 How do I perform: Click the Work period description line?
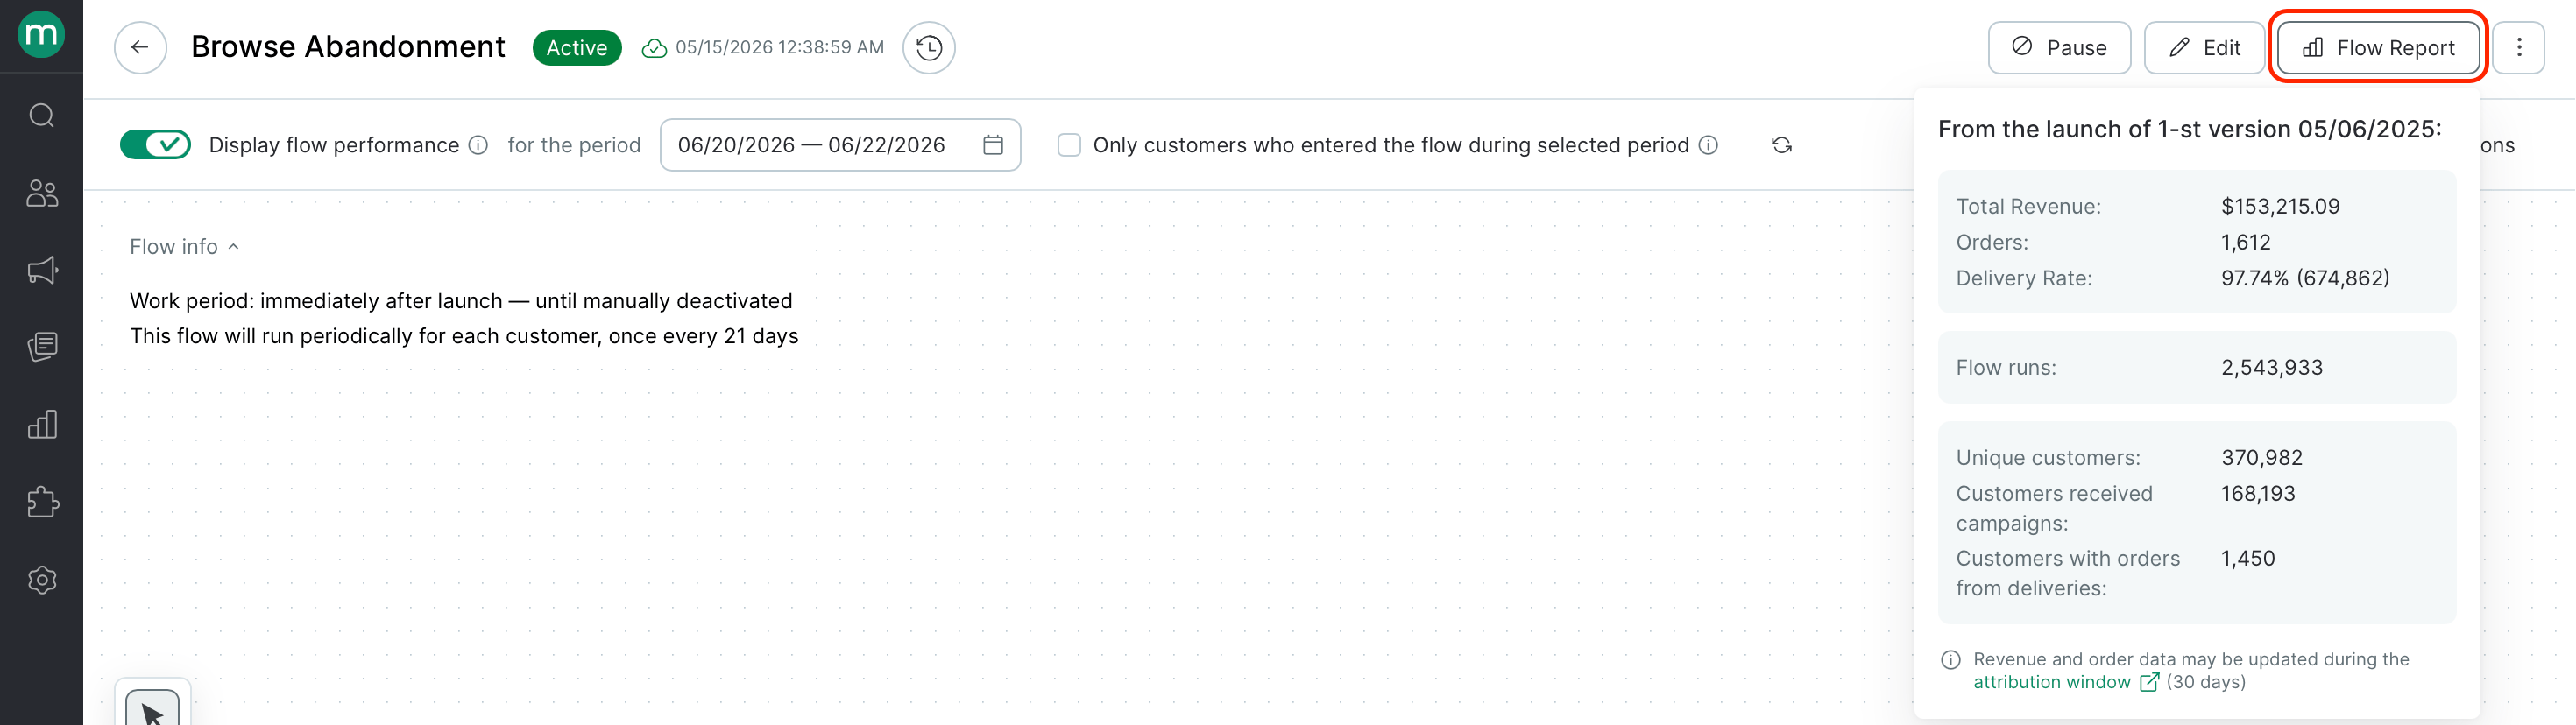click(x=461, y=301)
